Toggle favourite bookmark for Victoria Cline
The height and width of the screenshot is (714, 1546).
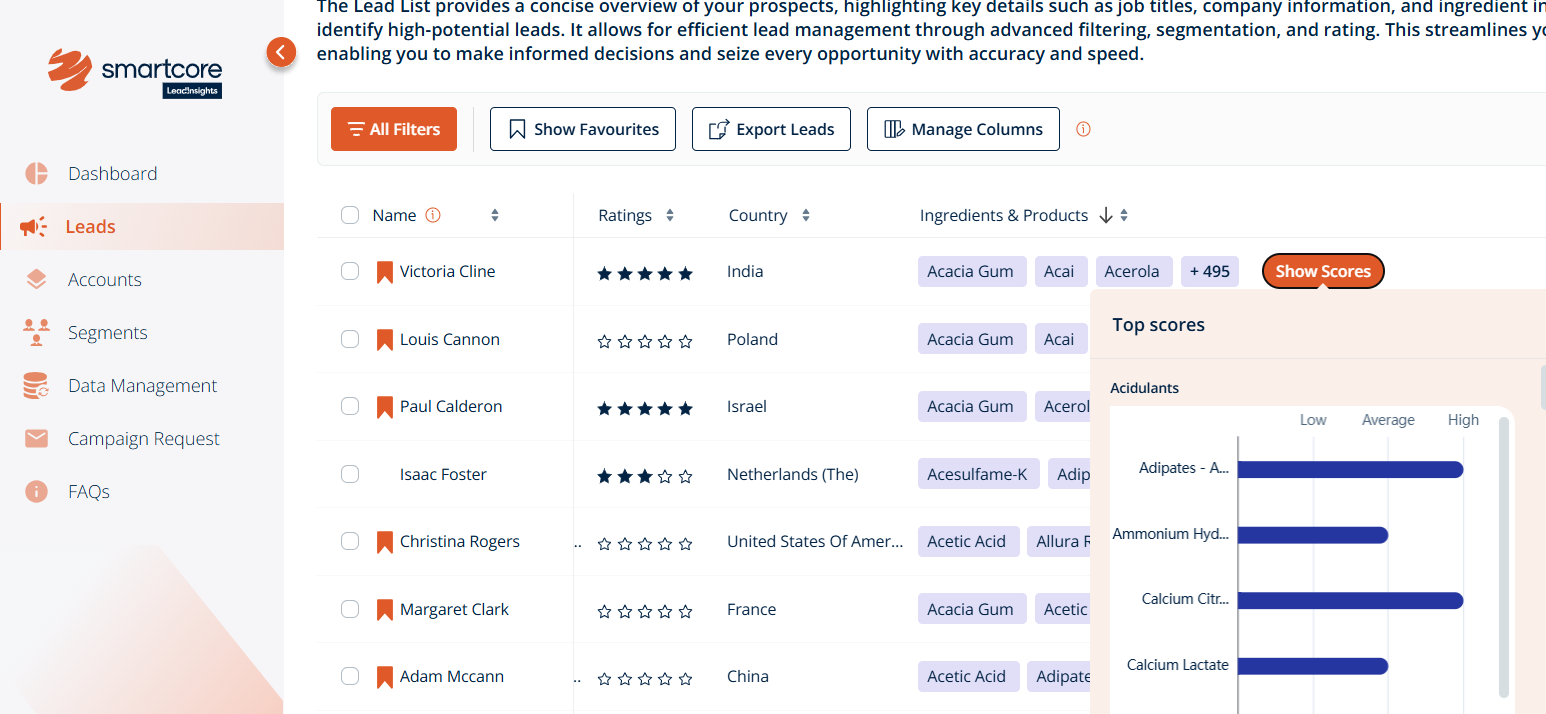point(384,272)
